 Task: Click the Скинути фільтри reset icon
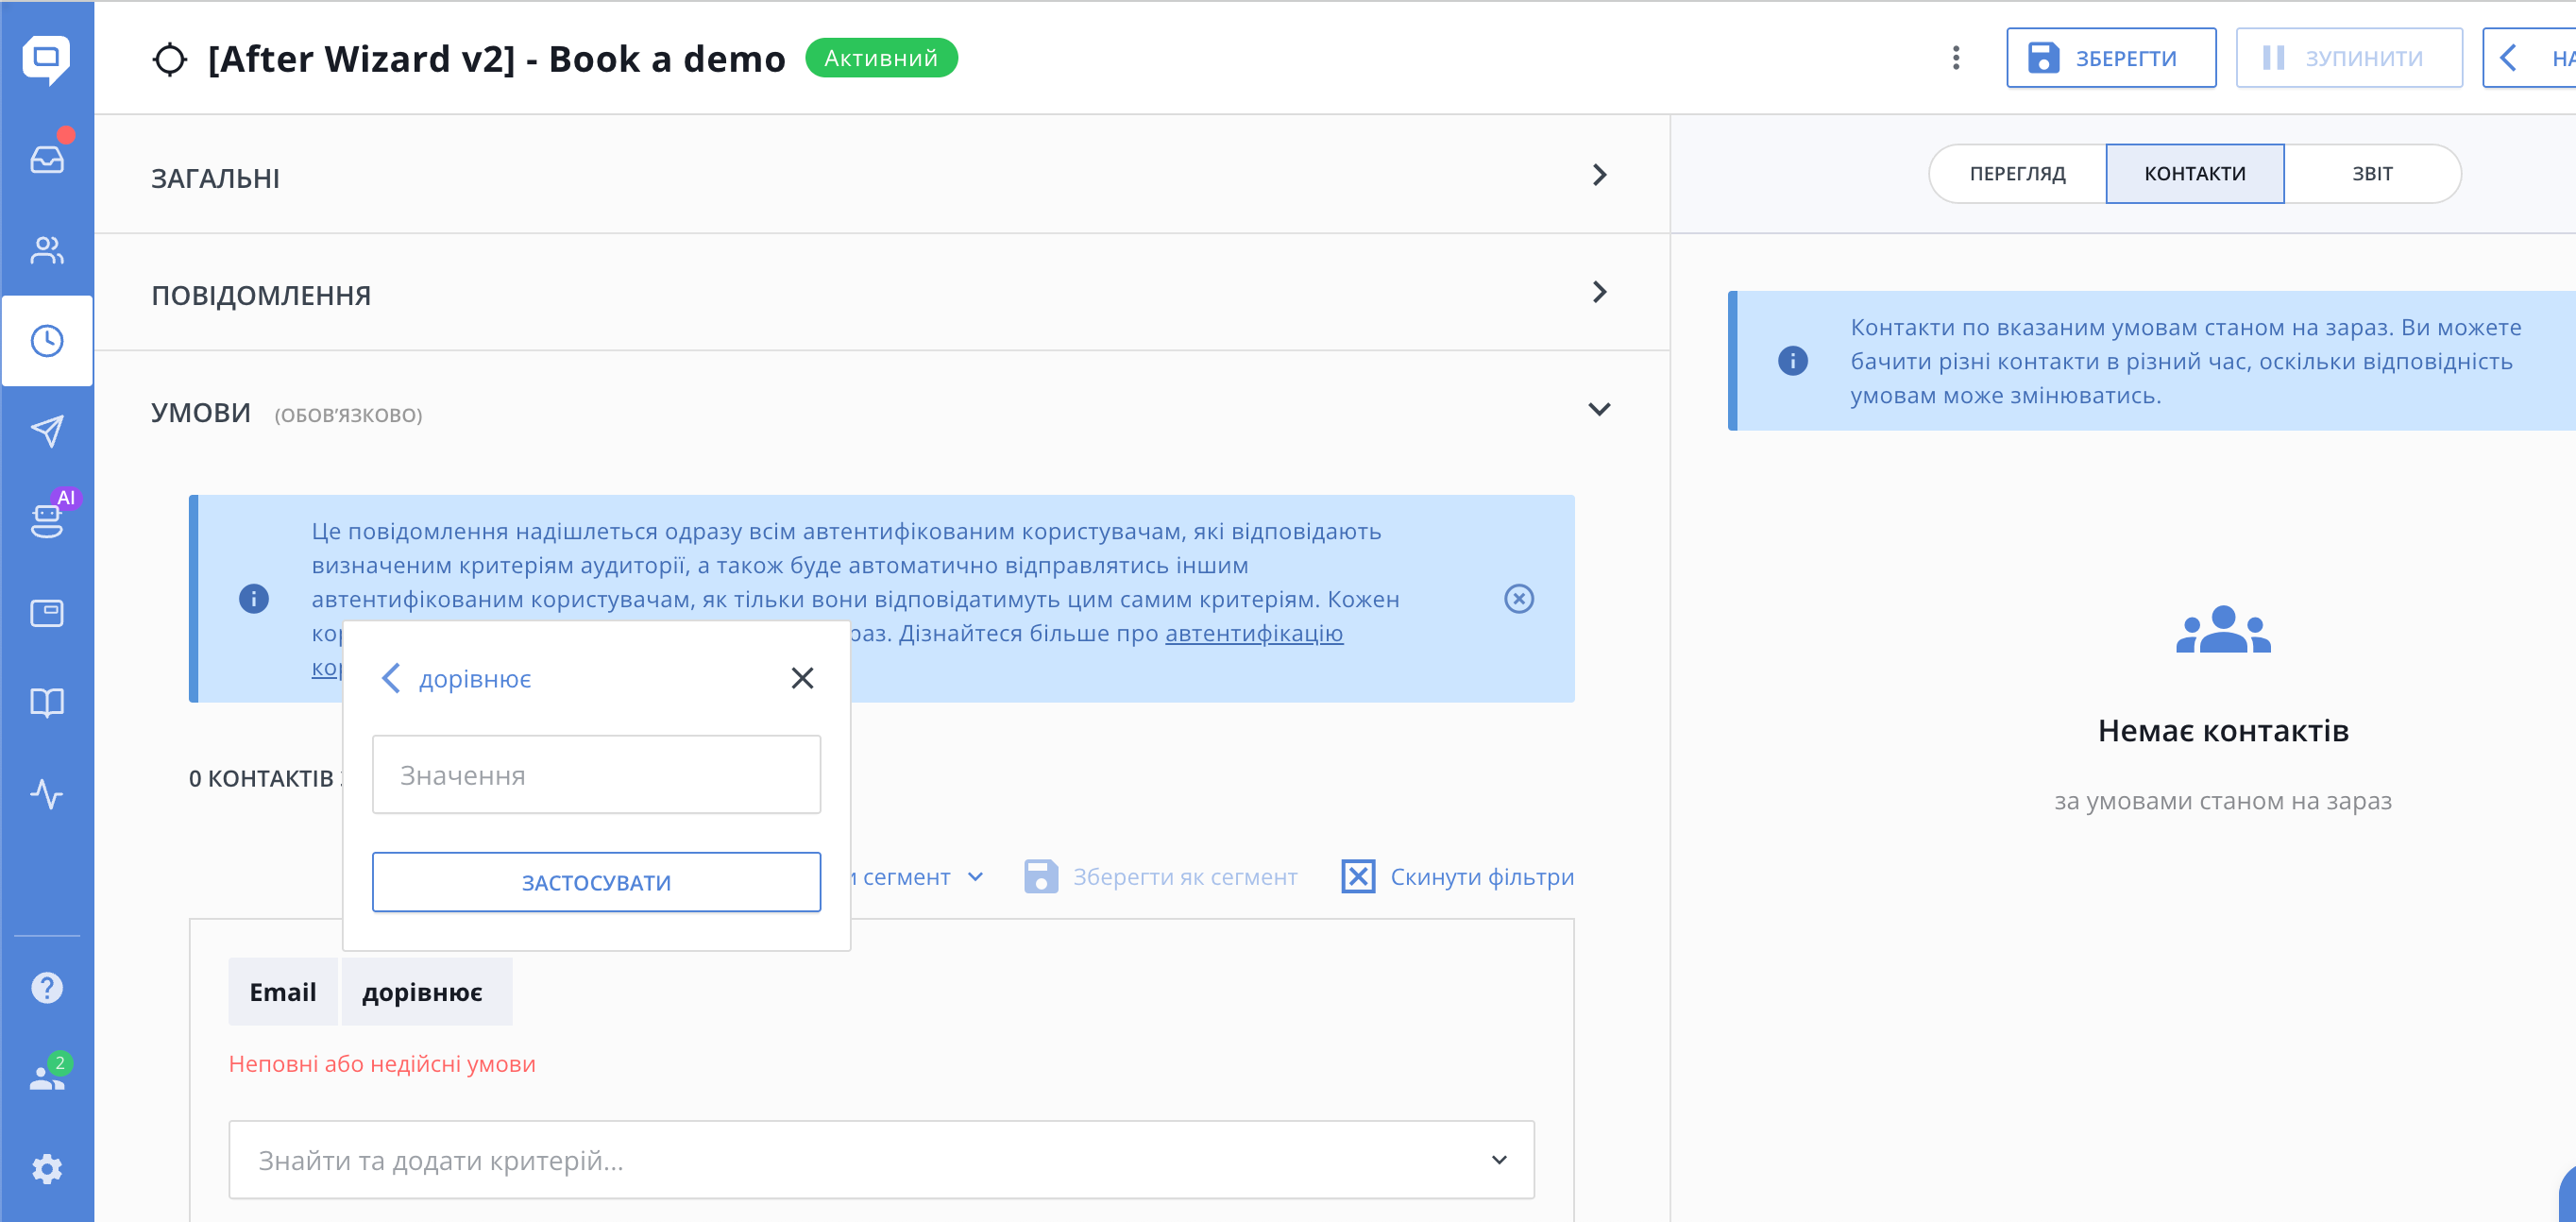[1357, 876]
